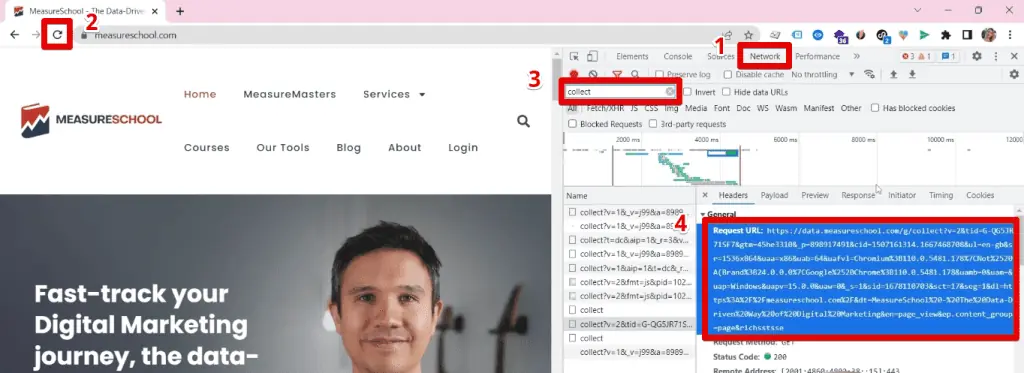Switch to the Performance tab
The width and height of the screenshot is (1024, 373).
pos(818,57)
